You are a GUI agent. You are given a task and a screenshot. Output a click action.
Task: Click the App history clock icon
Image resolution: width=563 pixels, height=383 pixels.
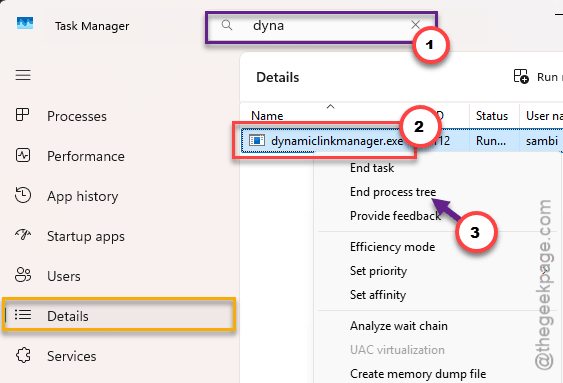pyautogui.click(x=23, y=195)
